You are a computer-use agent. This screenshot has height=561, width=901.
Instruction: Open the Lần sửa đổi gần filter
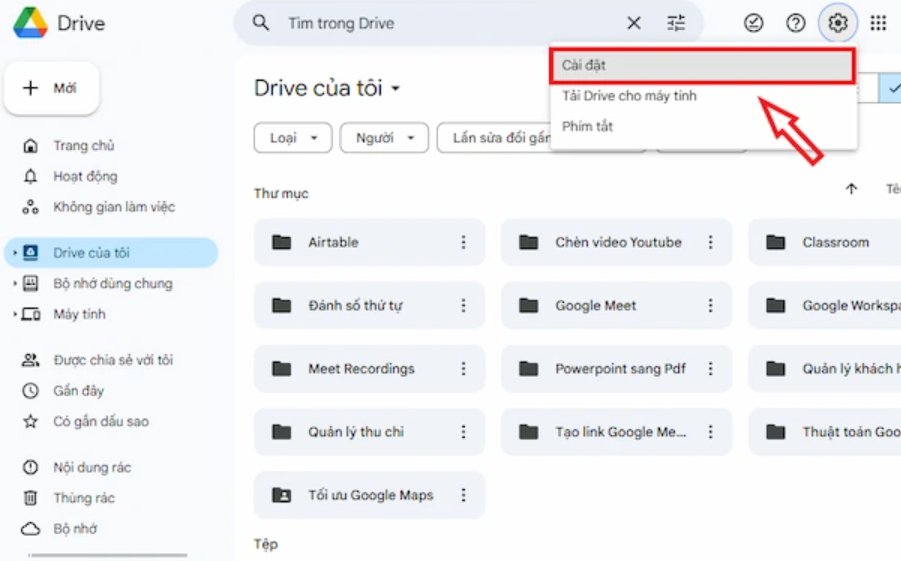coord(494,137)
